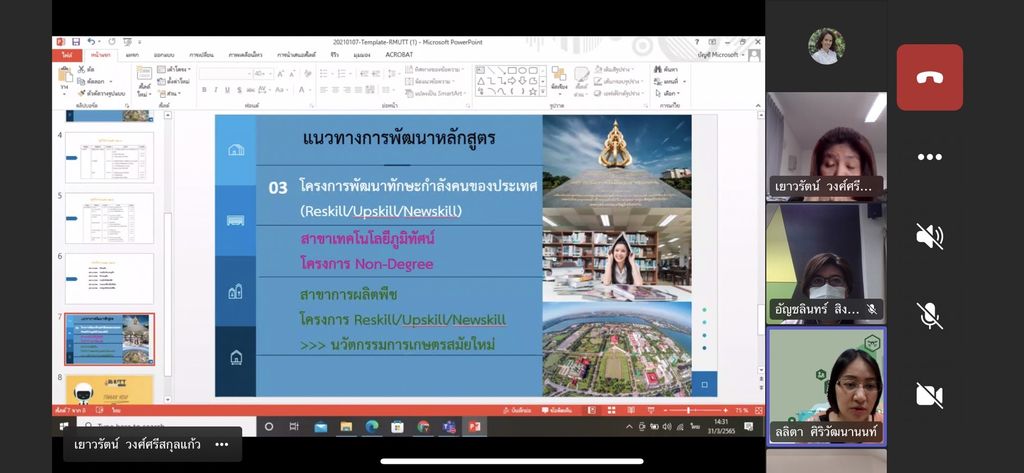The image size is (1024, 473).
Task: Hang up the call with the red button
Action: coord(929,77)
